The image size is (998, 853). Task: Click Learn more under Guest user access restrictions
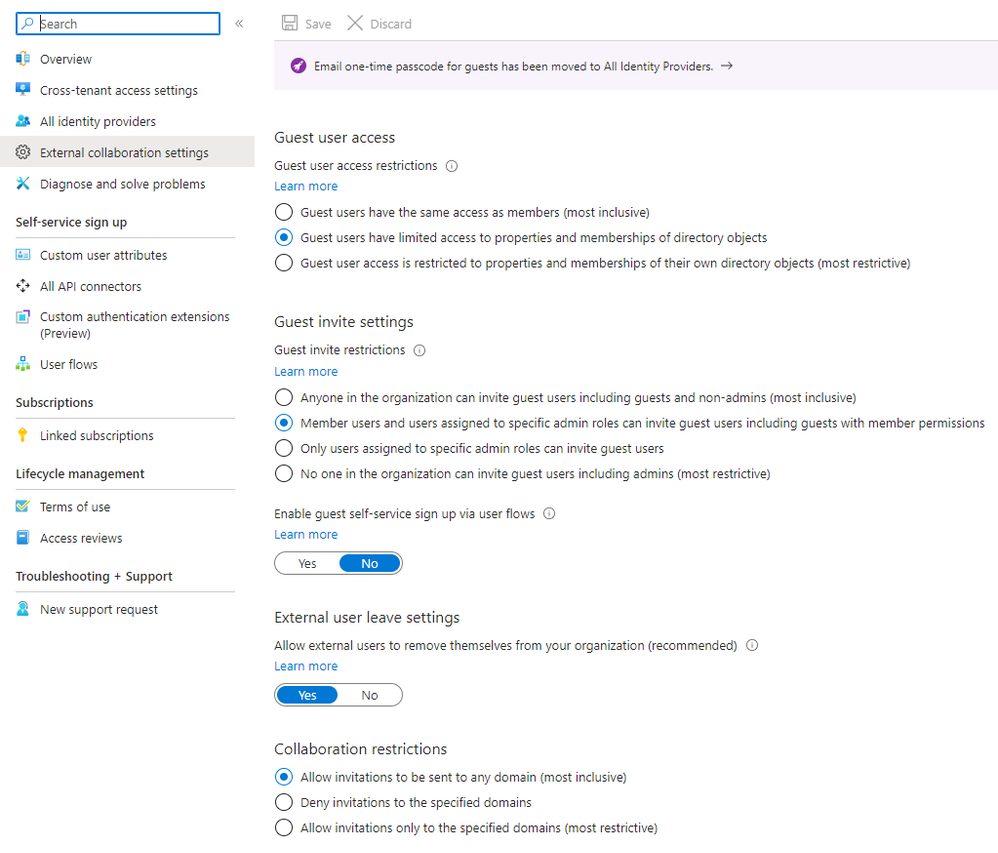point(306,186)
